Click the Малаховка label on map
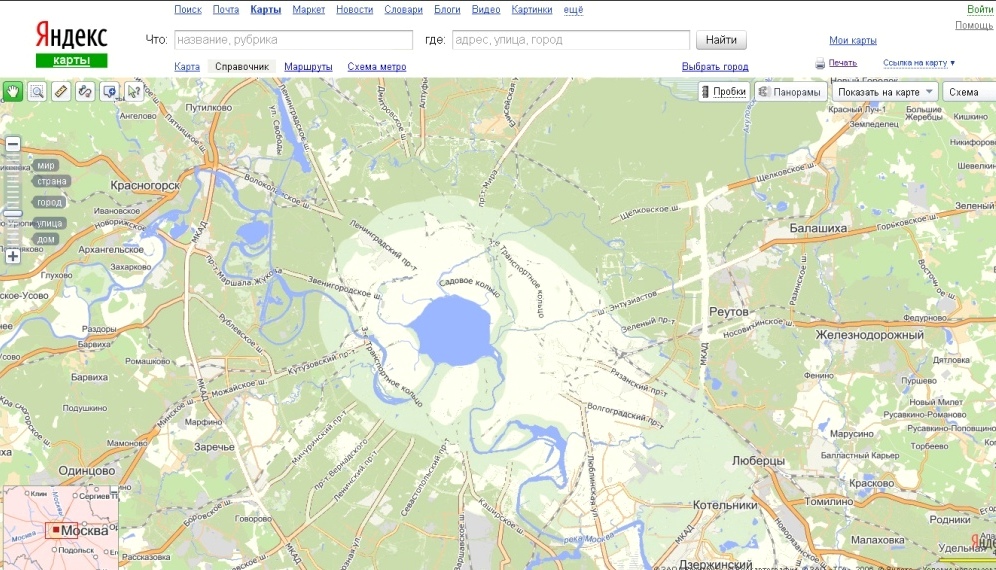The height and width of the screenshot is (570, 996). (x=877, y=540)
